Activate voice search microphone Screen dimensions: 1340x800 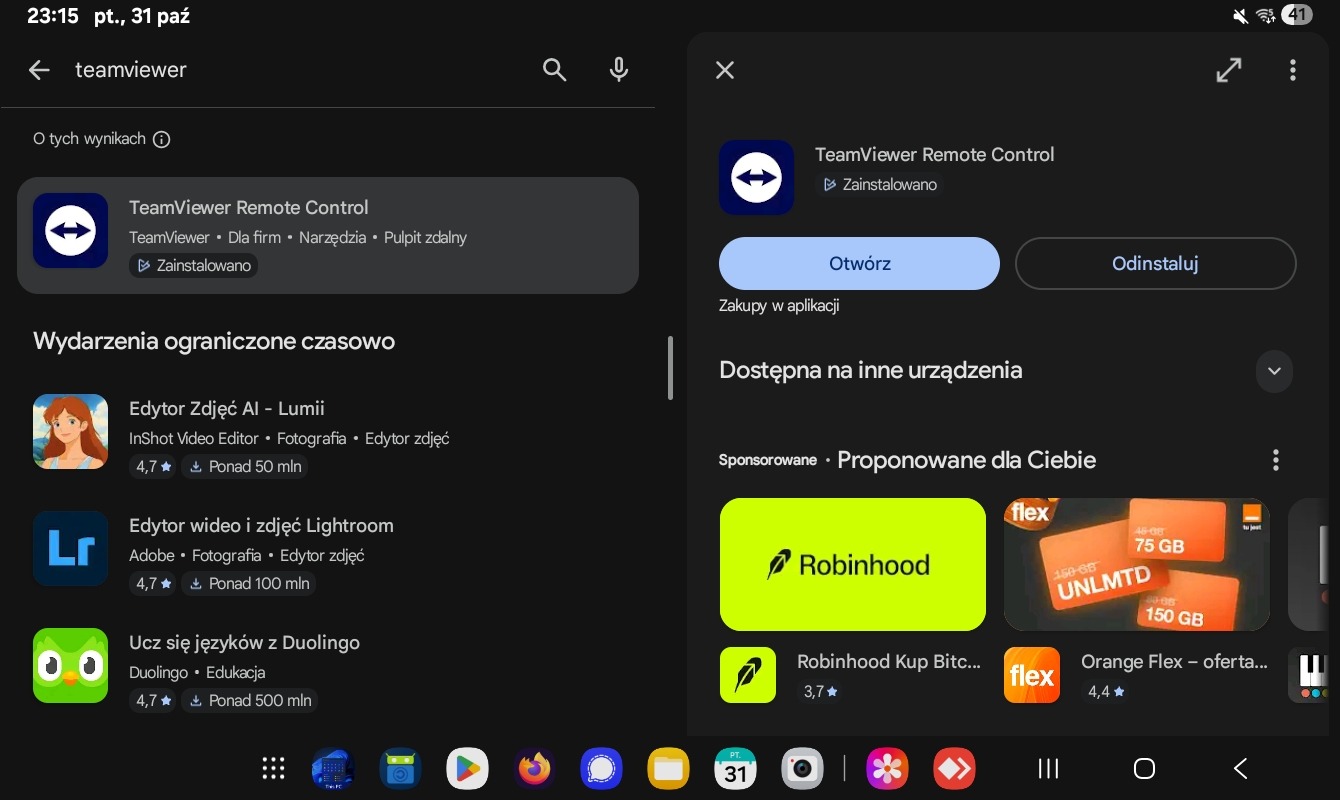click(x=619, y=70)
